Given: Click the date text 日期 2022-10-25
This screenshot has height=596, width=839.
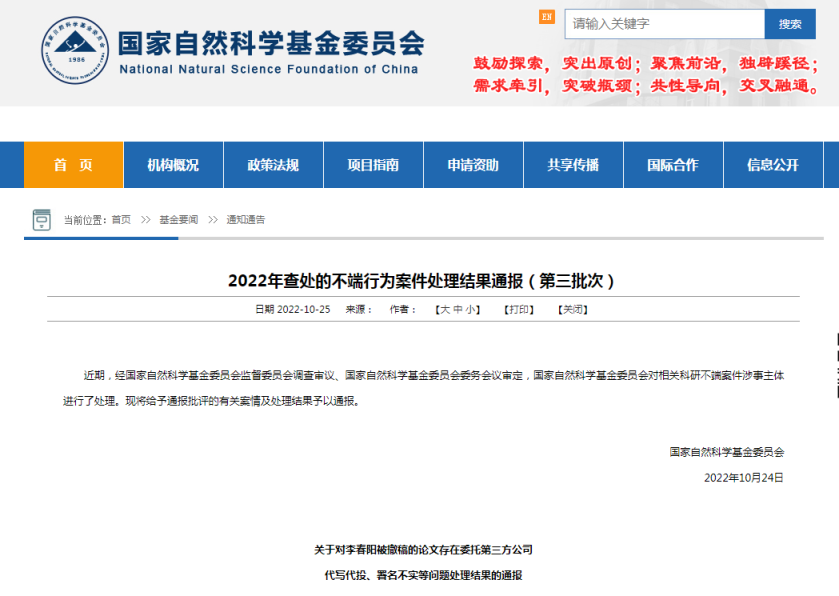Looking at the screenshot, I should click(x=293, y=309).
